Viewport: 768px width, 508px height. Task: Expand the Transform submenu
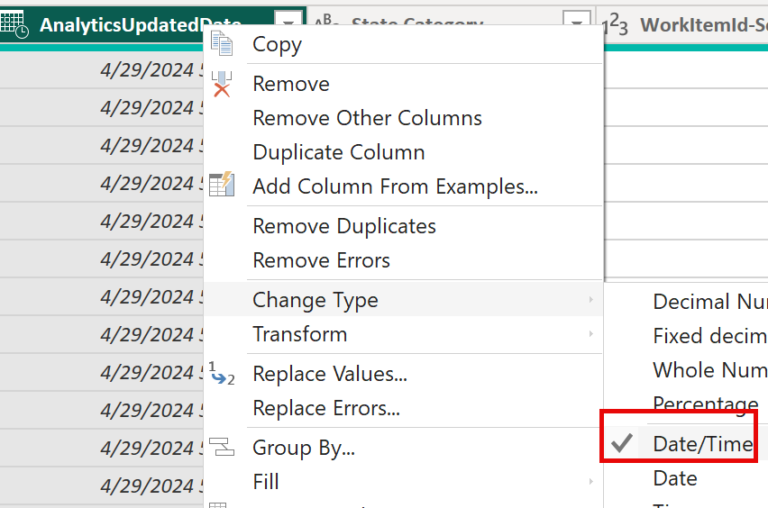coord(300,334)
